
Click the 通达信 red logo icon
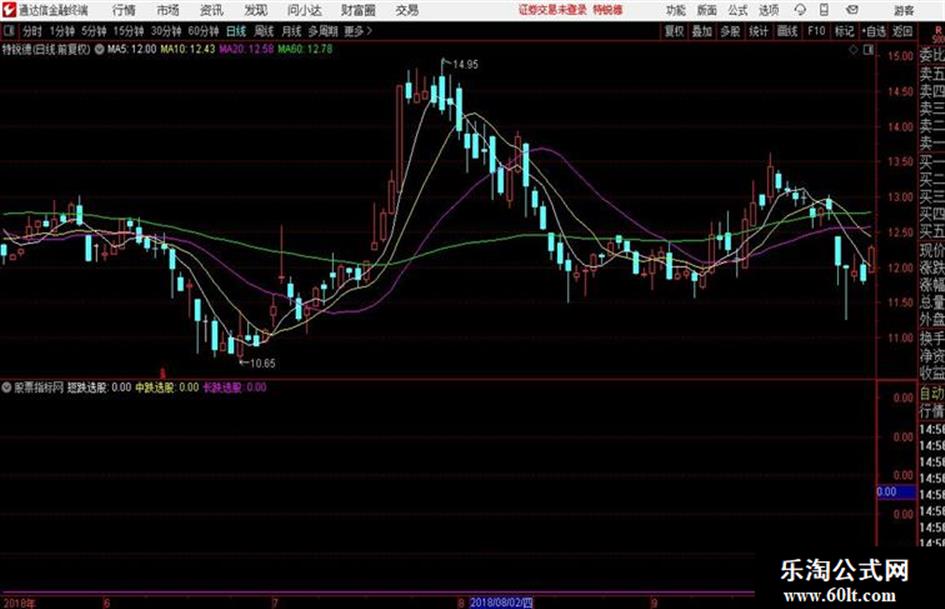(x=8, y=10)
